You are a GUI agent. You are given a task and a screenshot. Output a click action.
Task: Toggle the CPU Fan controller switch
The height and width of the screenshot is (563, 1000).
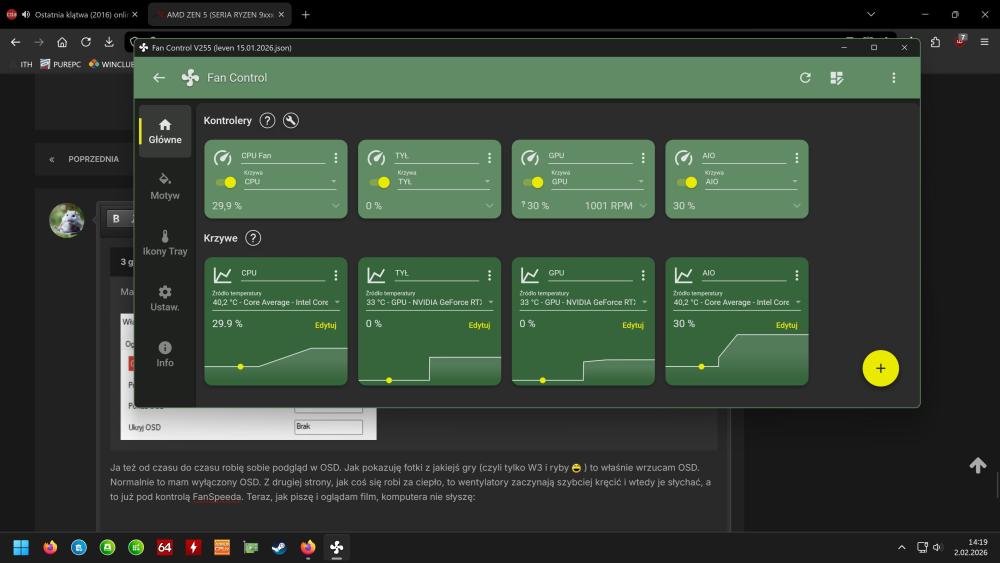pyautogui.click(x=226, y=182)
